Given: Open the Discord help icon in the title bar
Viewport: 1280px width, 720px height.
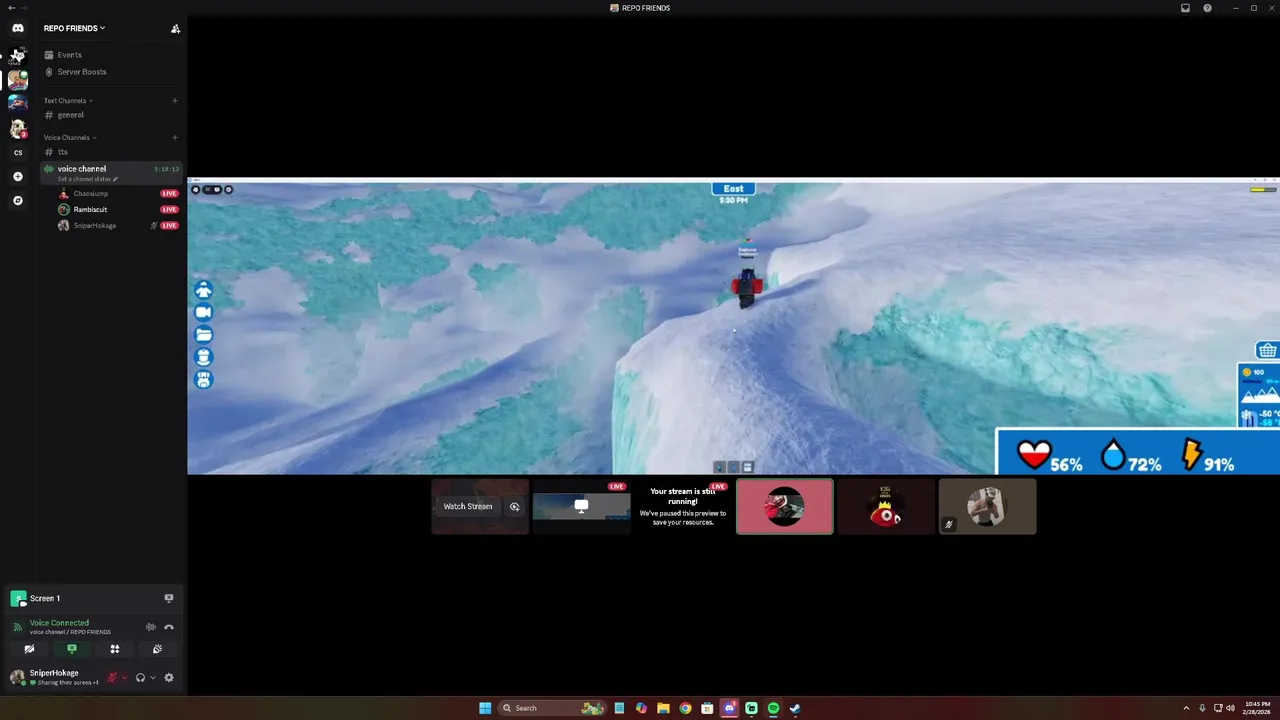Looking at the screenshot, I should pyautogui.click(x=1207, y=8).
